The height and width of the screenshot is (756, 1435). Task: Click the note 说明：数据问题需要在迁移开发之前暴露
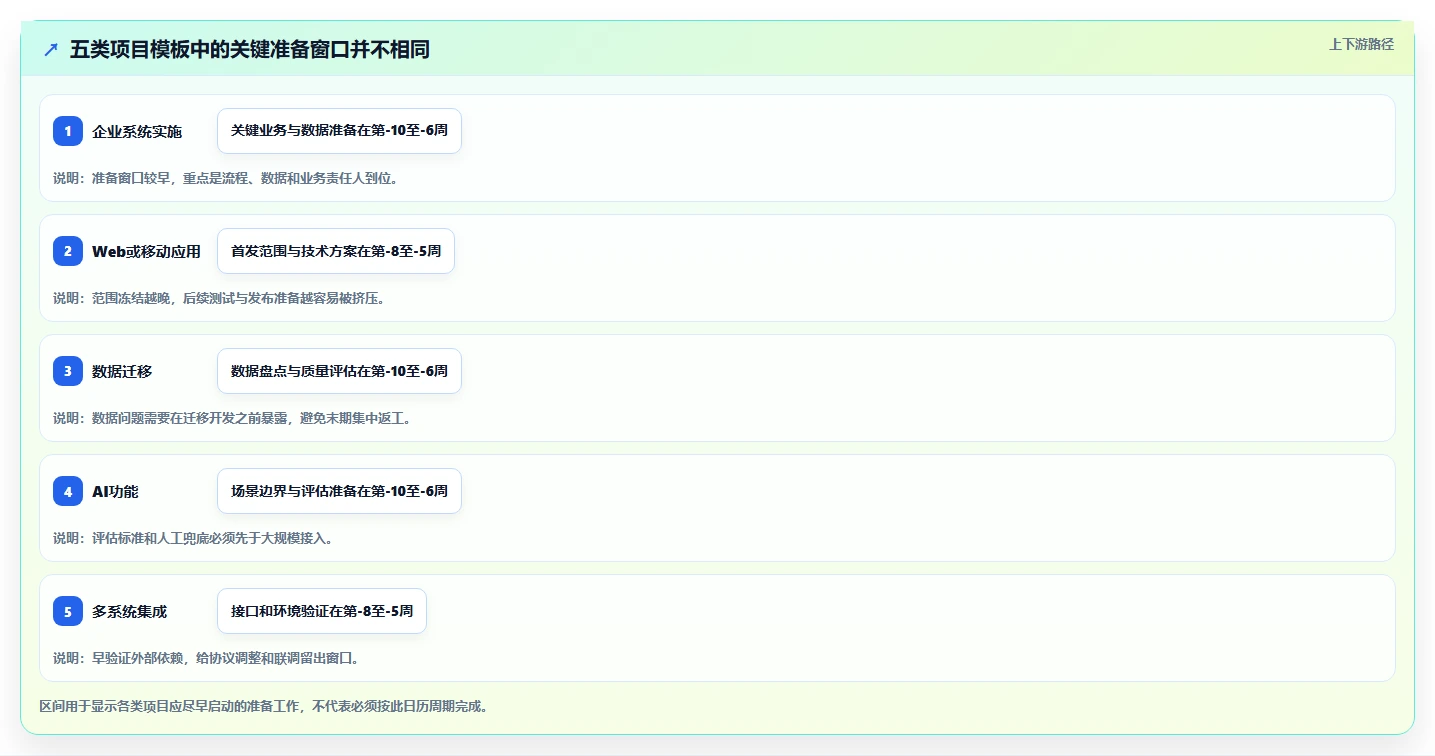point(232,418)
